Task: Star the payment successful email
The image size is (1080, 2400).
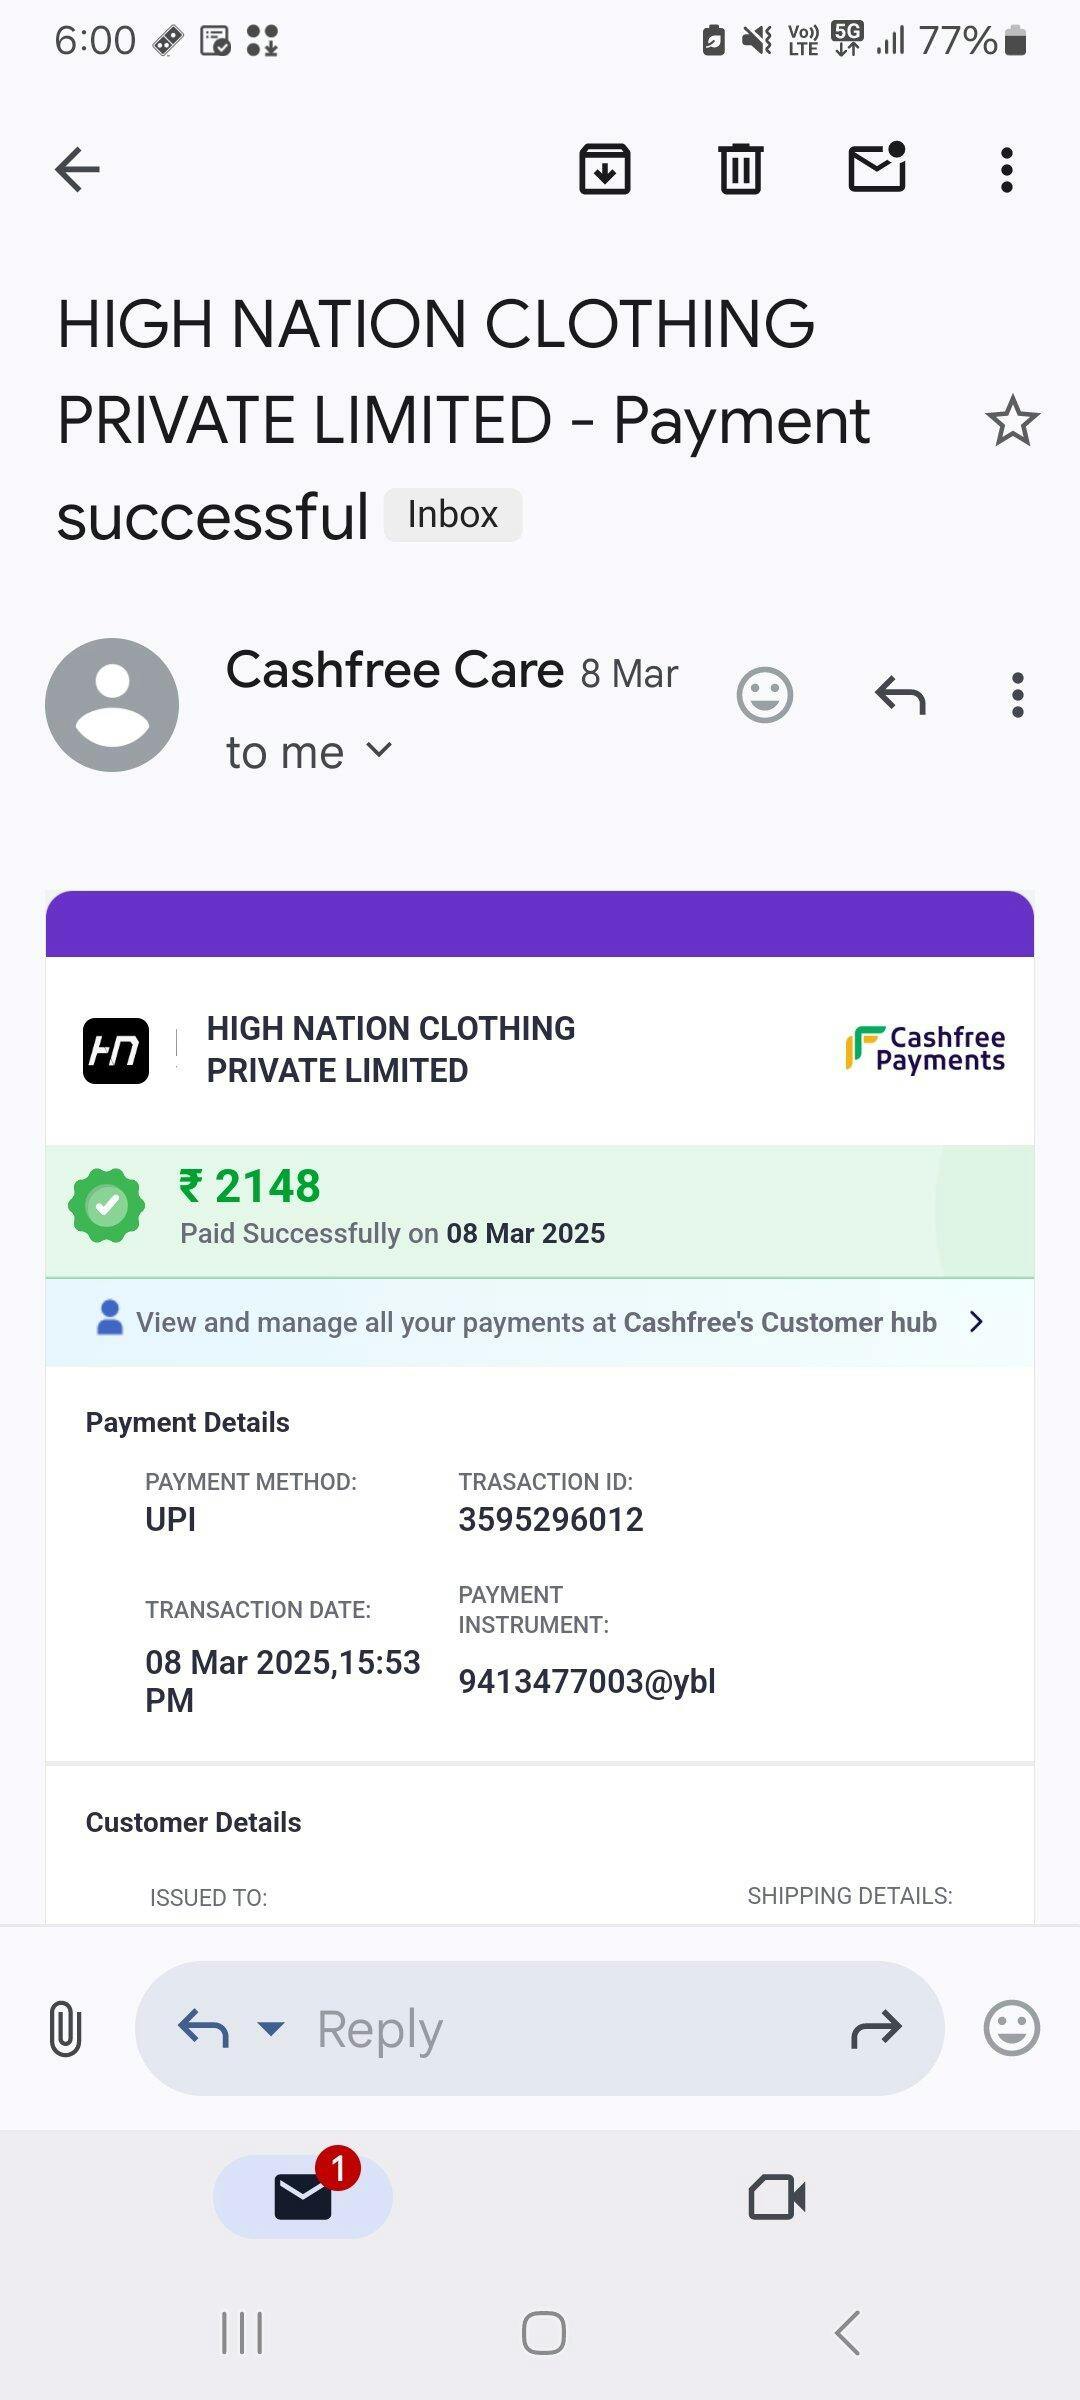Action: (1012, 420)
